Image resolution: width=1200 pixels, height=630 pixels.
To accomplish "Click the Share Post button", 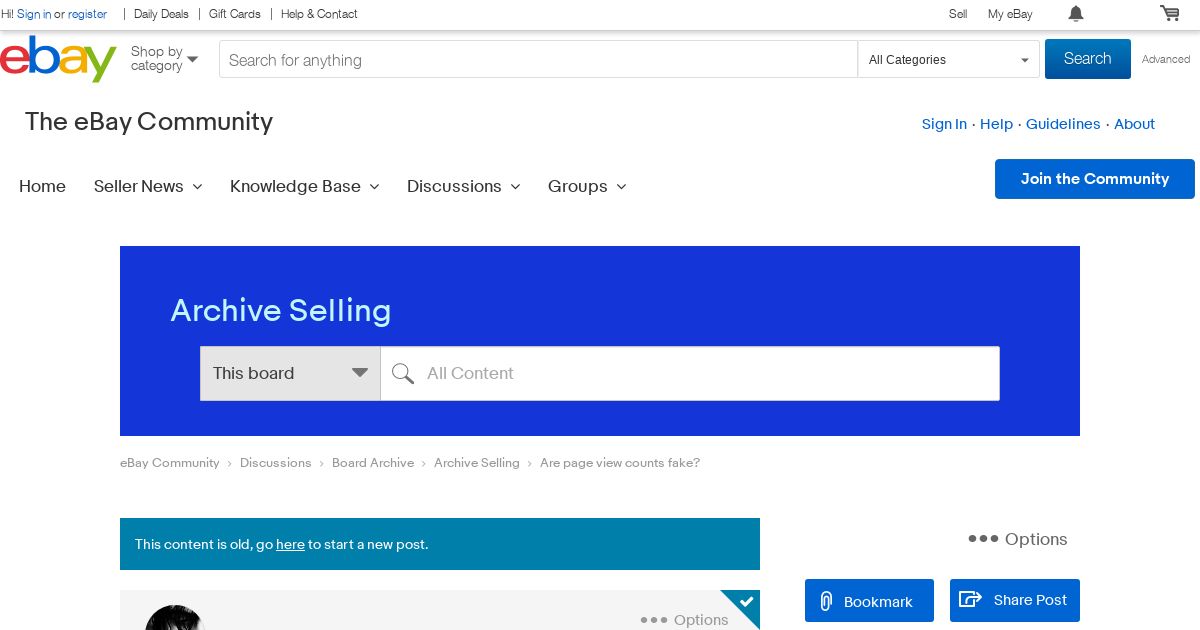I will coord(1015,600).
